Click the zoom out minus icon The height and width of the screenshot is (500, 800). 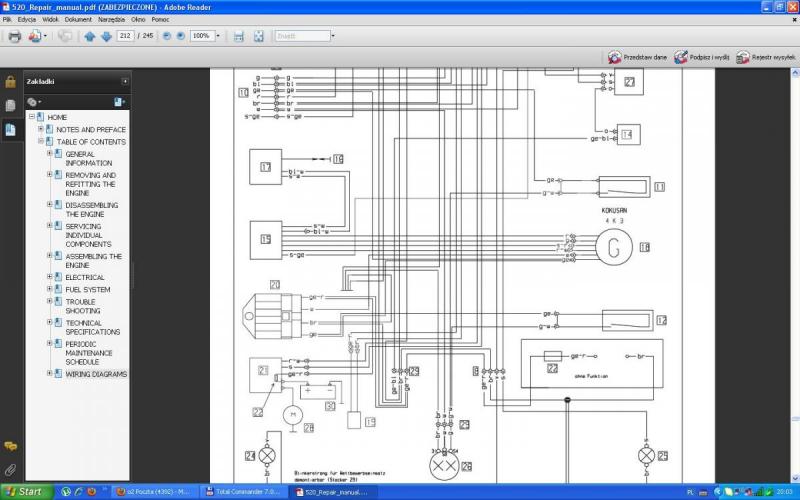pyautogui.click(x=166, y=36)
